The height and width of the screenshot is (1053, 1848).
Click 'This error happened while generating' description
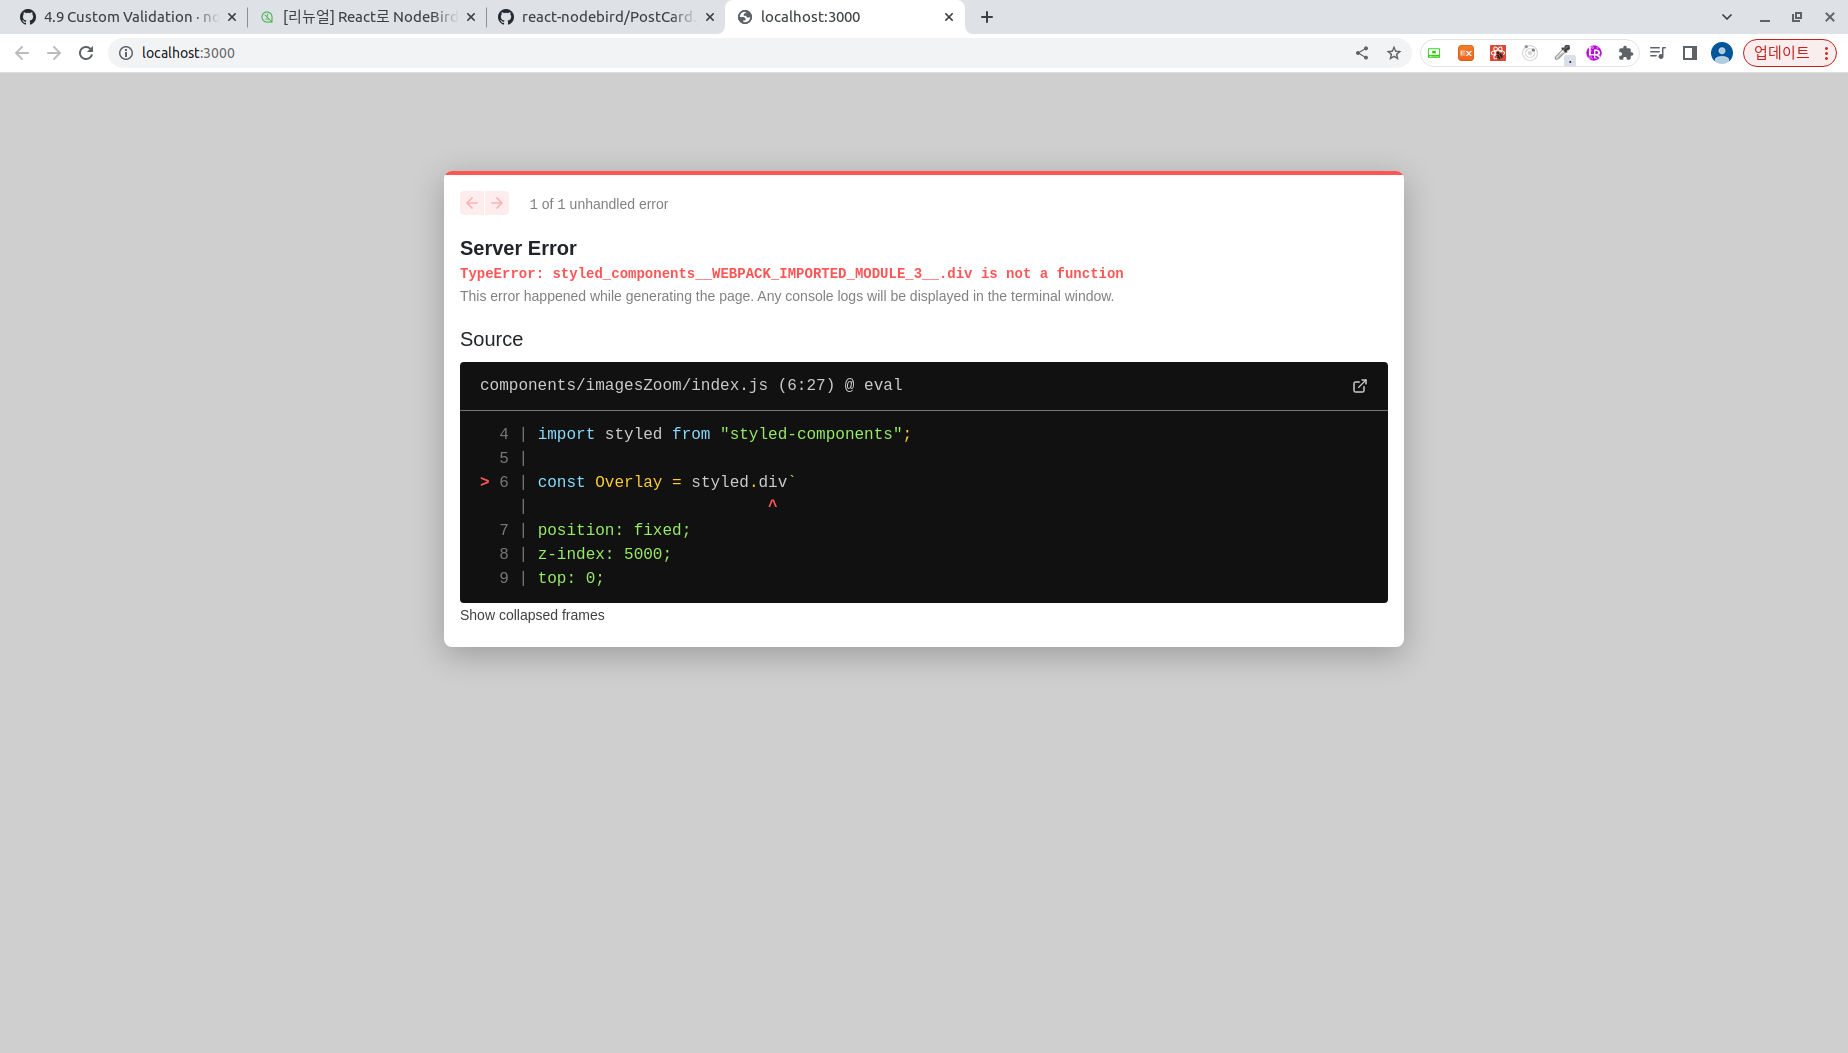(x=787, y=296)
